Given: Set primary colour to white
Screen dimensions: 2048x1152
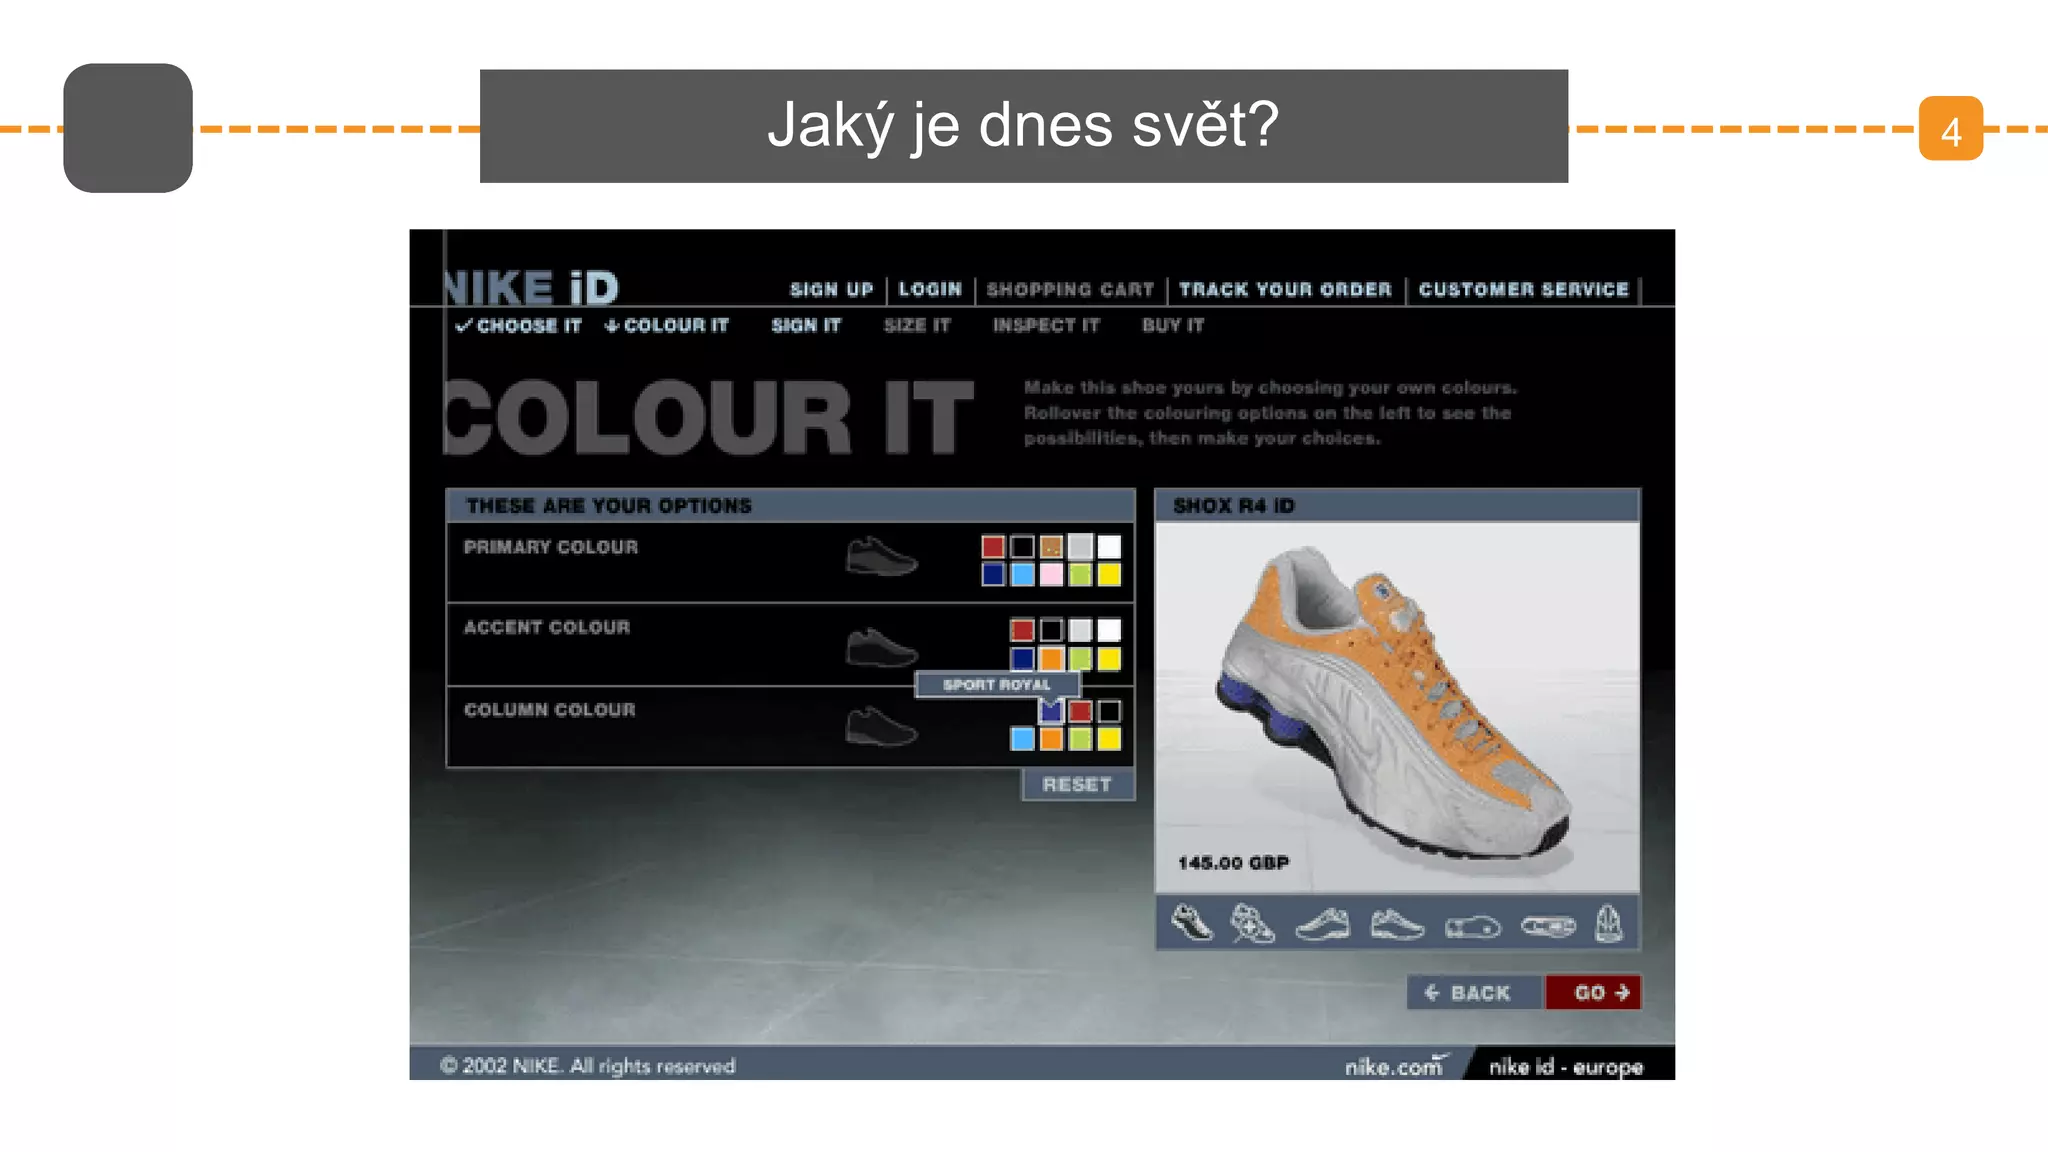Looking at the screenshot, I should (1109, 547).
